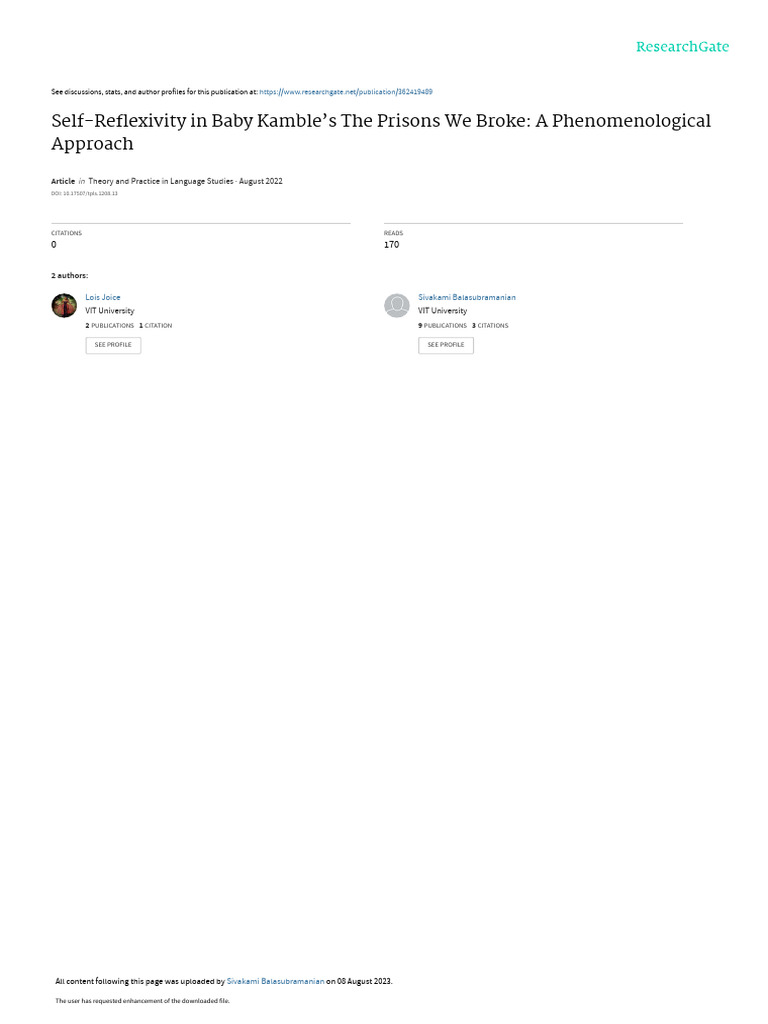This screenshot has height=1024, width=768.
Task: Click Sivakami Balasubramanian's placeholder avatar
Action: pos(396,305)
